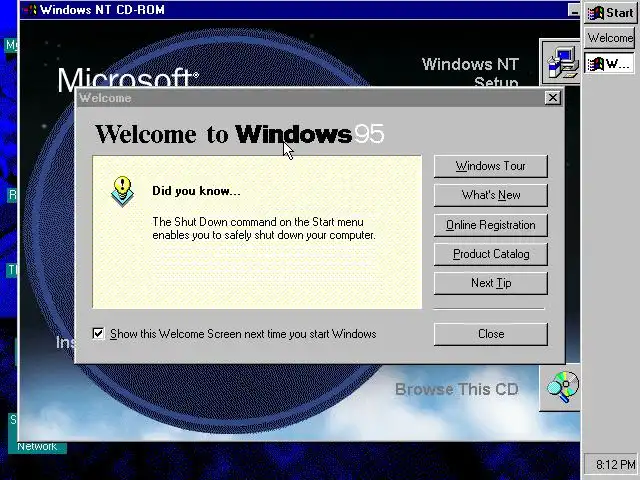Click the light bulb tip icon
The height and width of the screenshot is (480, 640).
122,191
